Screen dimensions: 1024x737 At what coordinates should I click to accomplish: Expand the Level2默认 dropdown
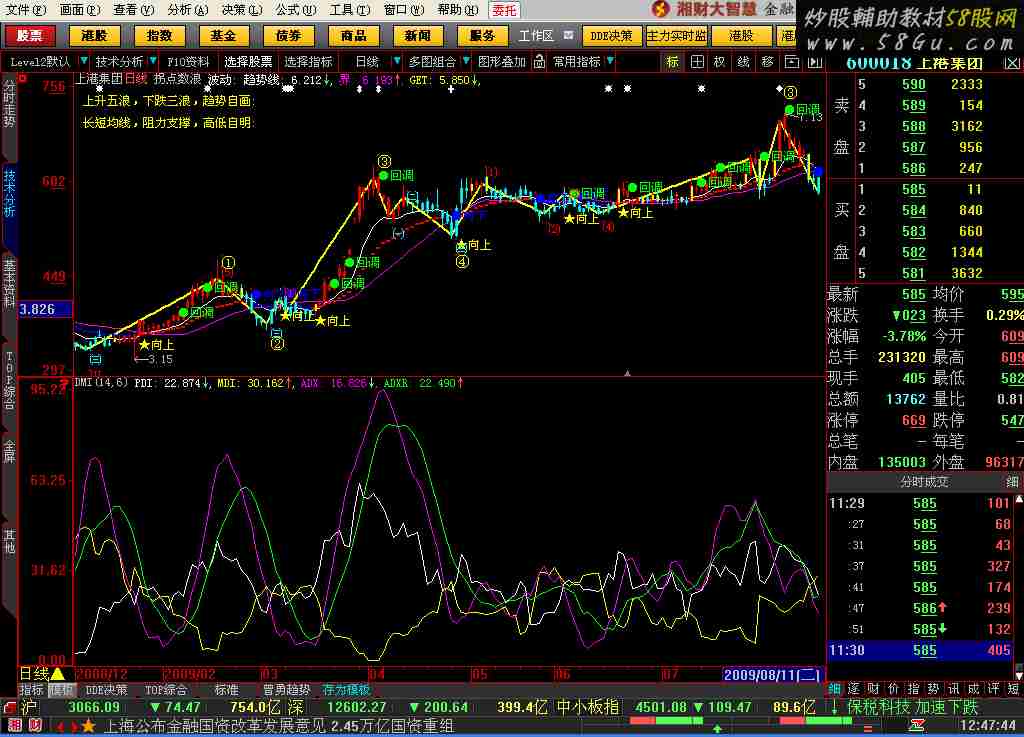point(84,61)
